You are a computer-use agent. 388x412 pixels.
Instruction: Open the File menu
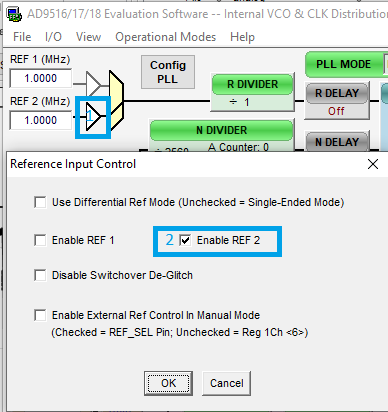pyautogui.click(x=22, y=37)
